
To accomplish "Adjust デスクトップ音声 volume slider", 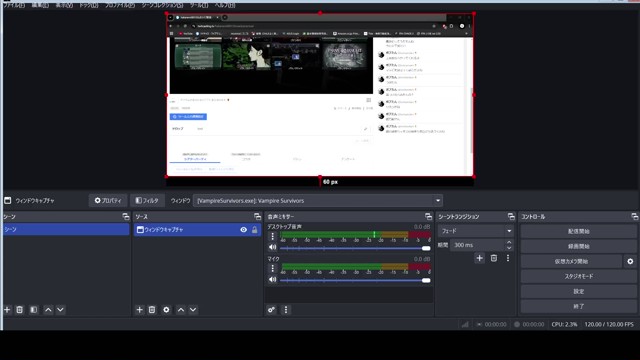I will coord(355,248).
